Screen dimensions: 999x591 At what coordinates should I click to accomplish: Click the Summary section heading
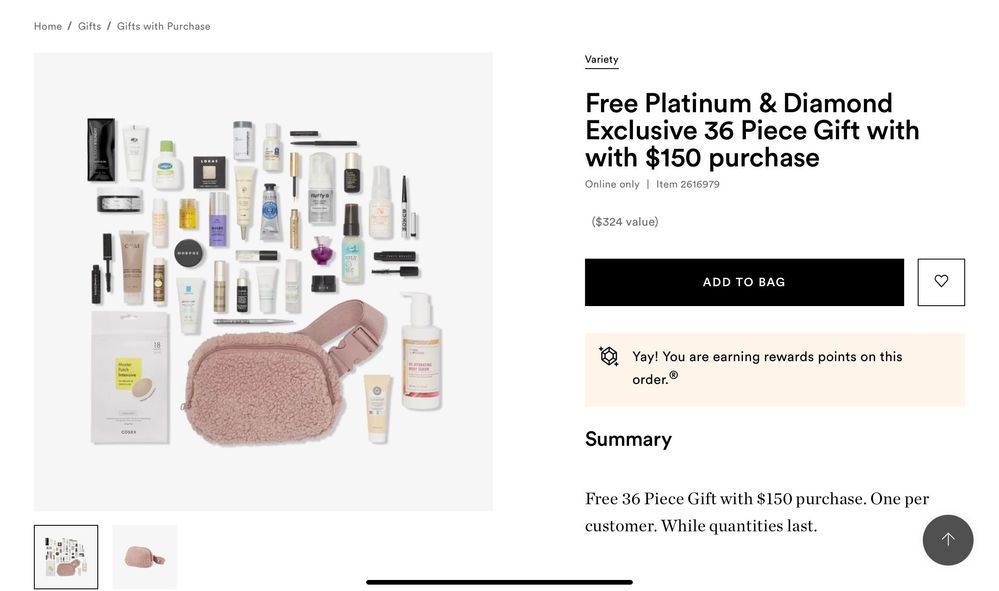pyautogui.click(x=628, y=439)
